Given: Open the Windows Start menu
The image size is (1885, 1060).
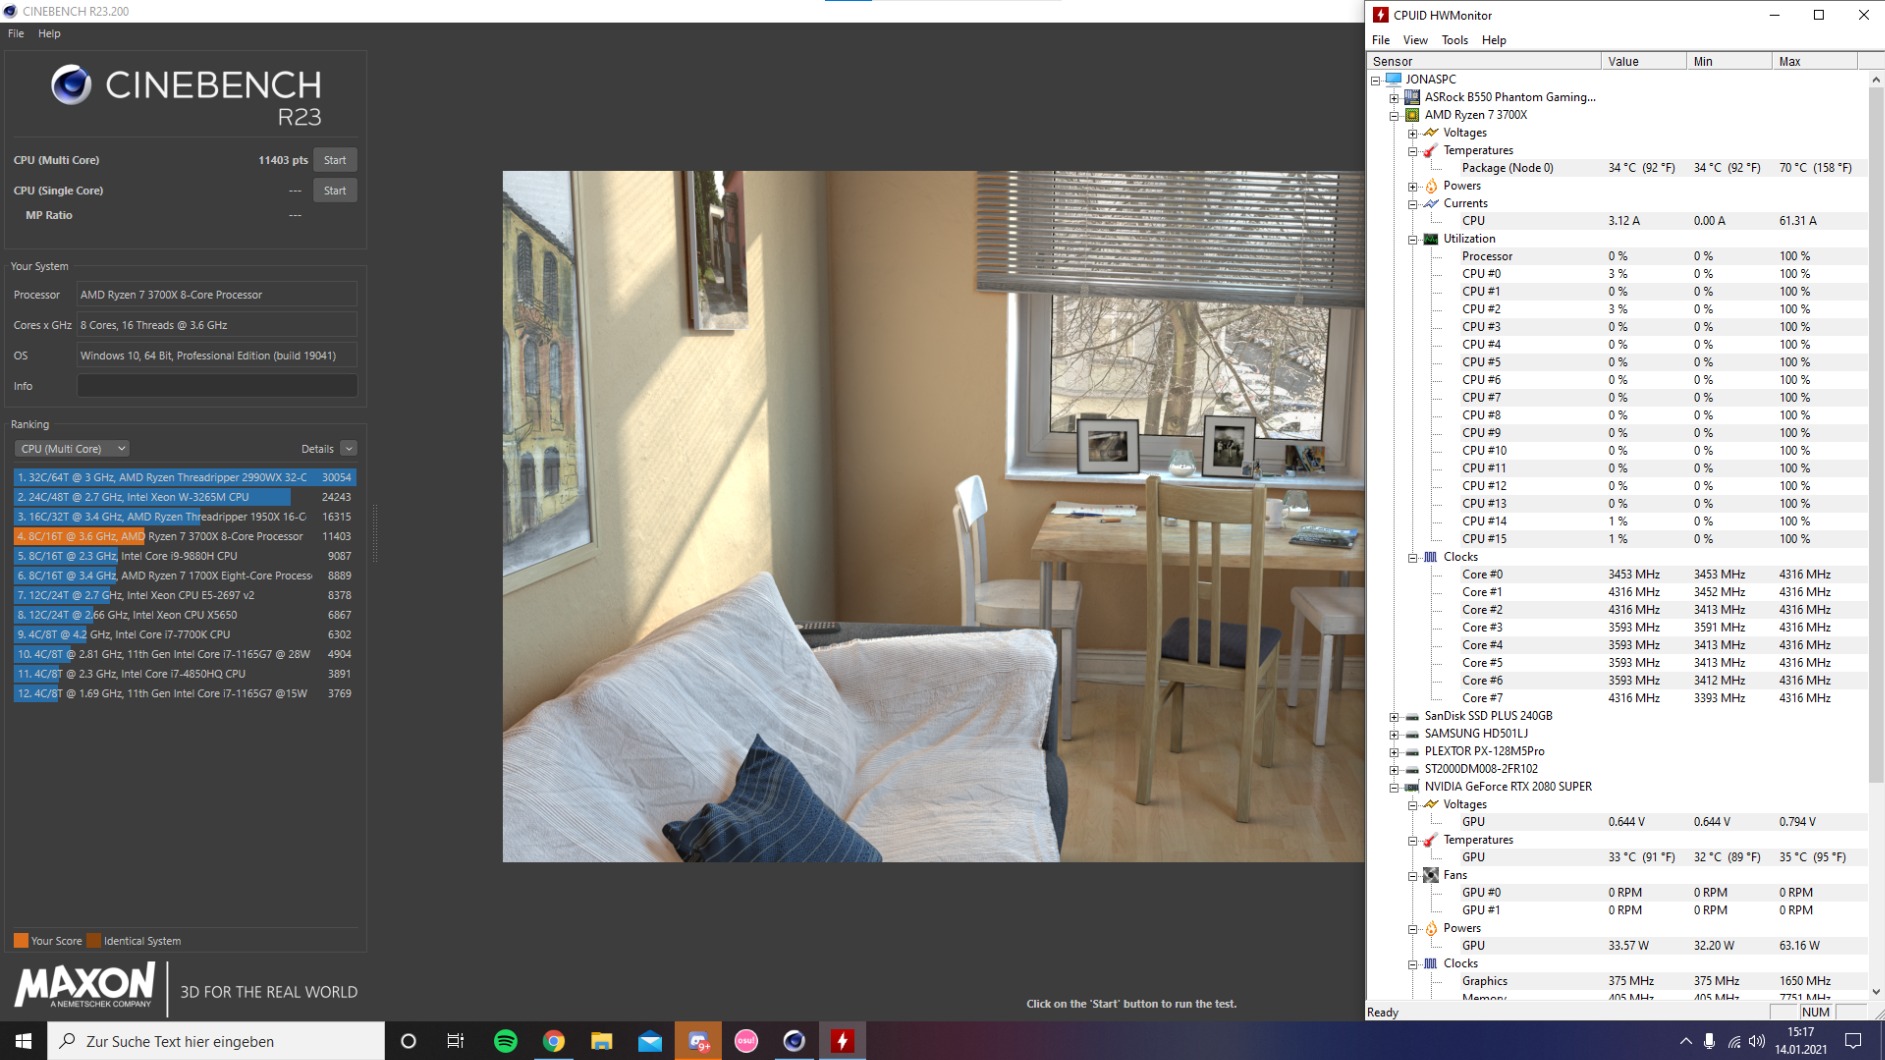Looking at the screenshot, I should point(23,1041).
